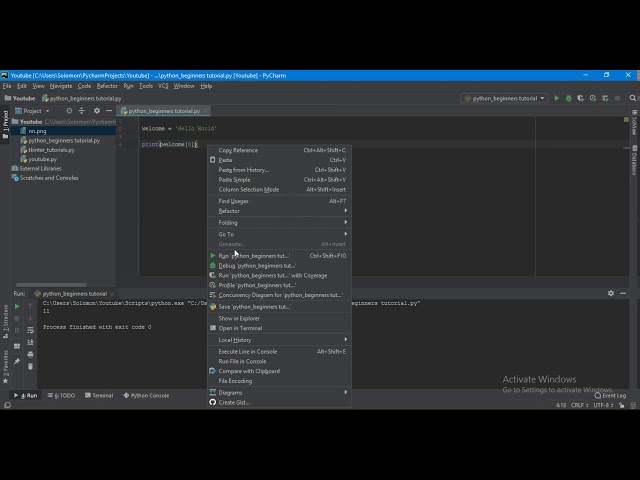This screenshot has width=640, height=480.
Task: Locate current file using target icon
Action: pos(69,111)
